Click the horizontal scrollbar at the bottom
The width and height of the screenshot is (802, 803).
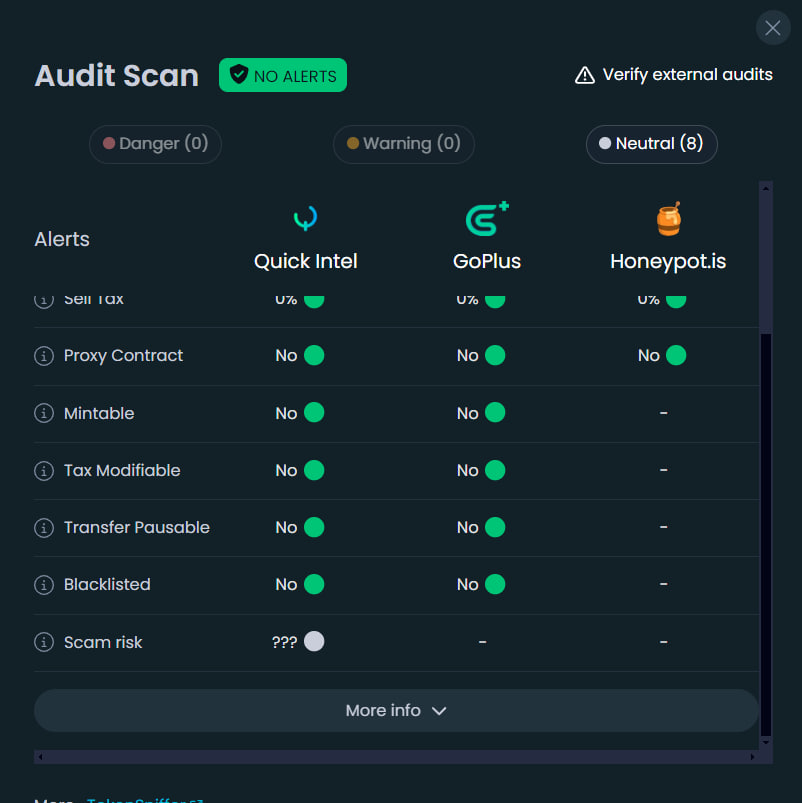click(x=396, y=757)
